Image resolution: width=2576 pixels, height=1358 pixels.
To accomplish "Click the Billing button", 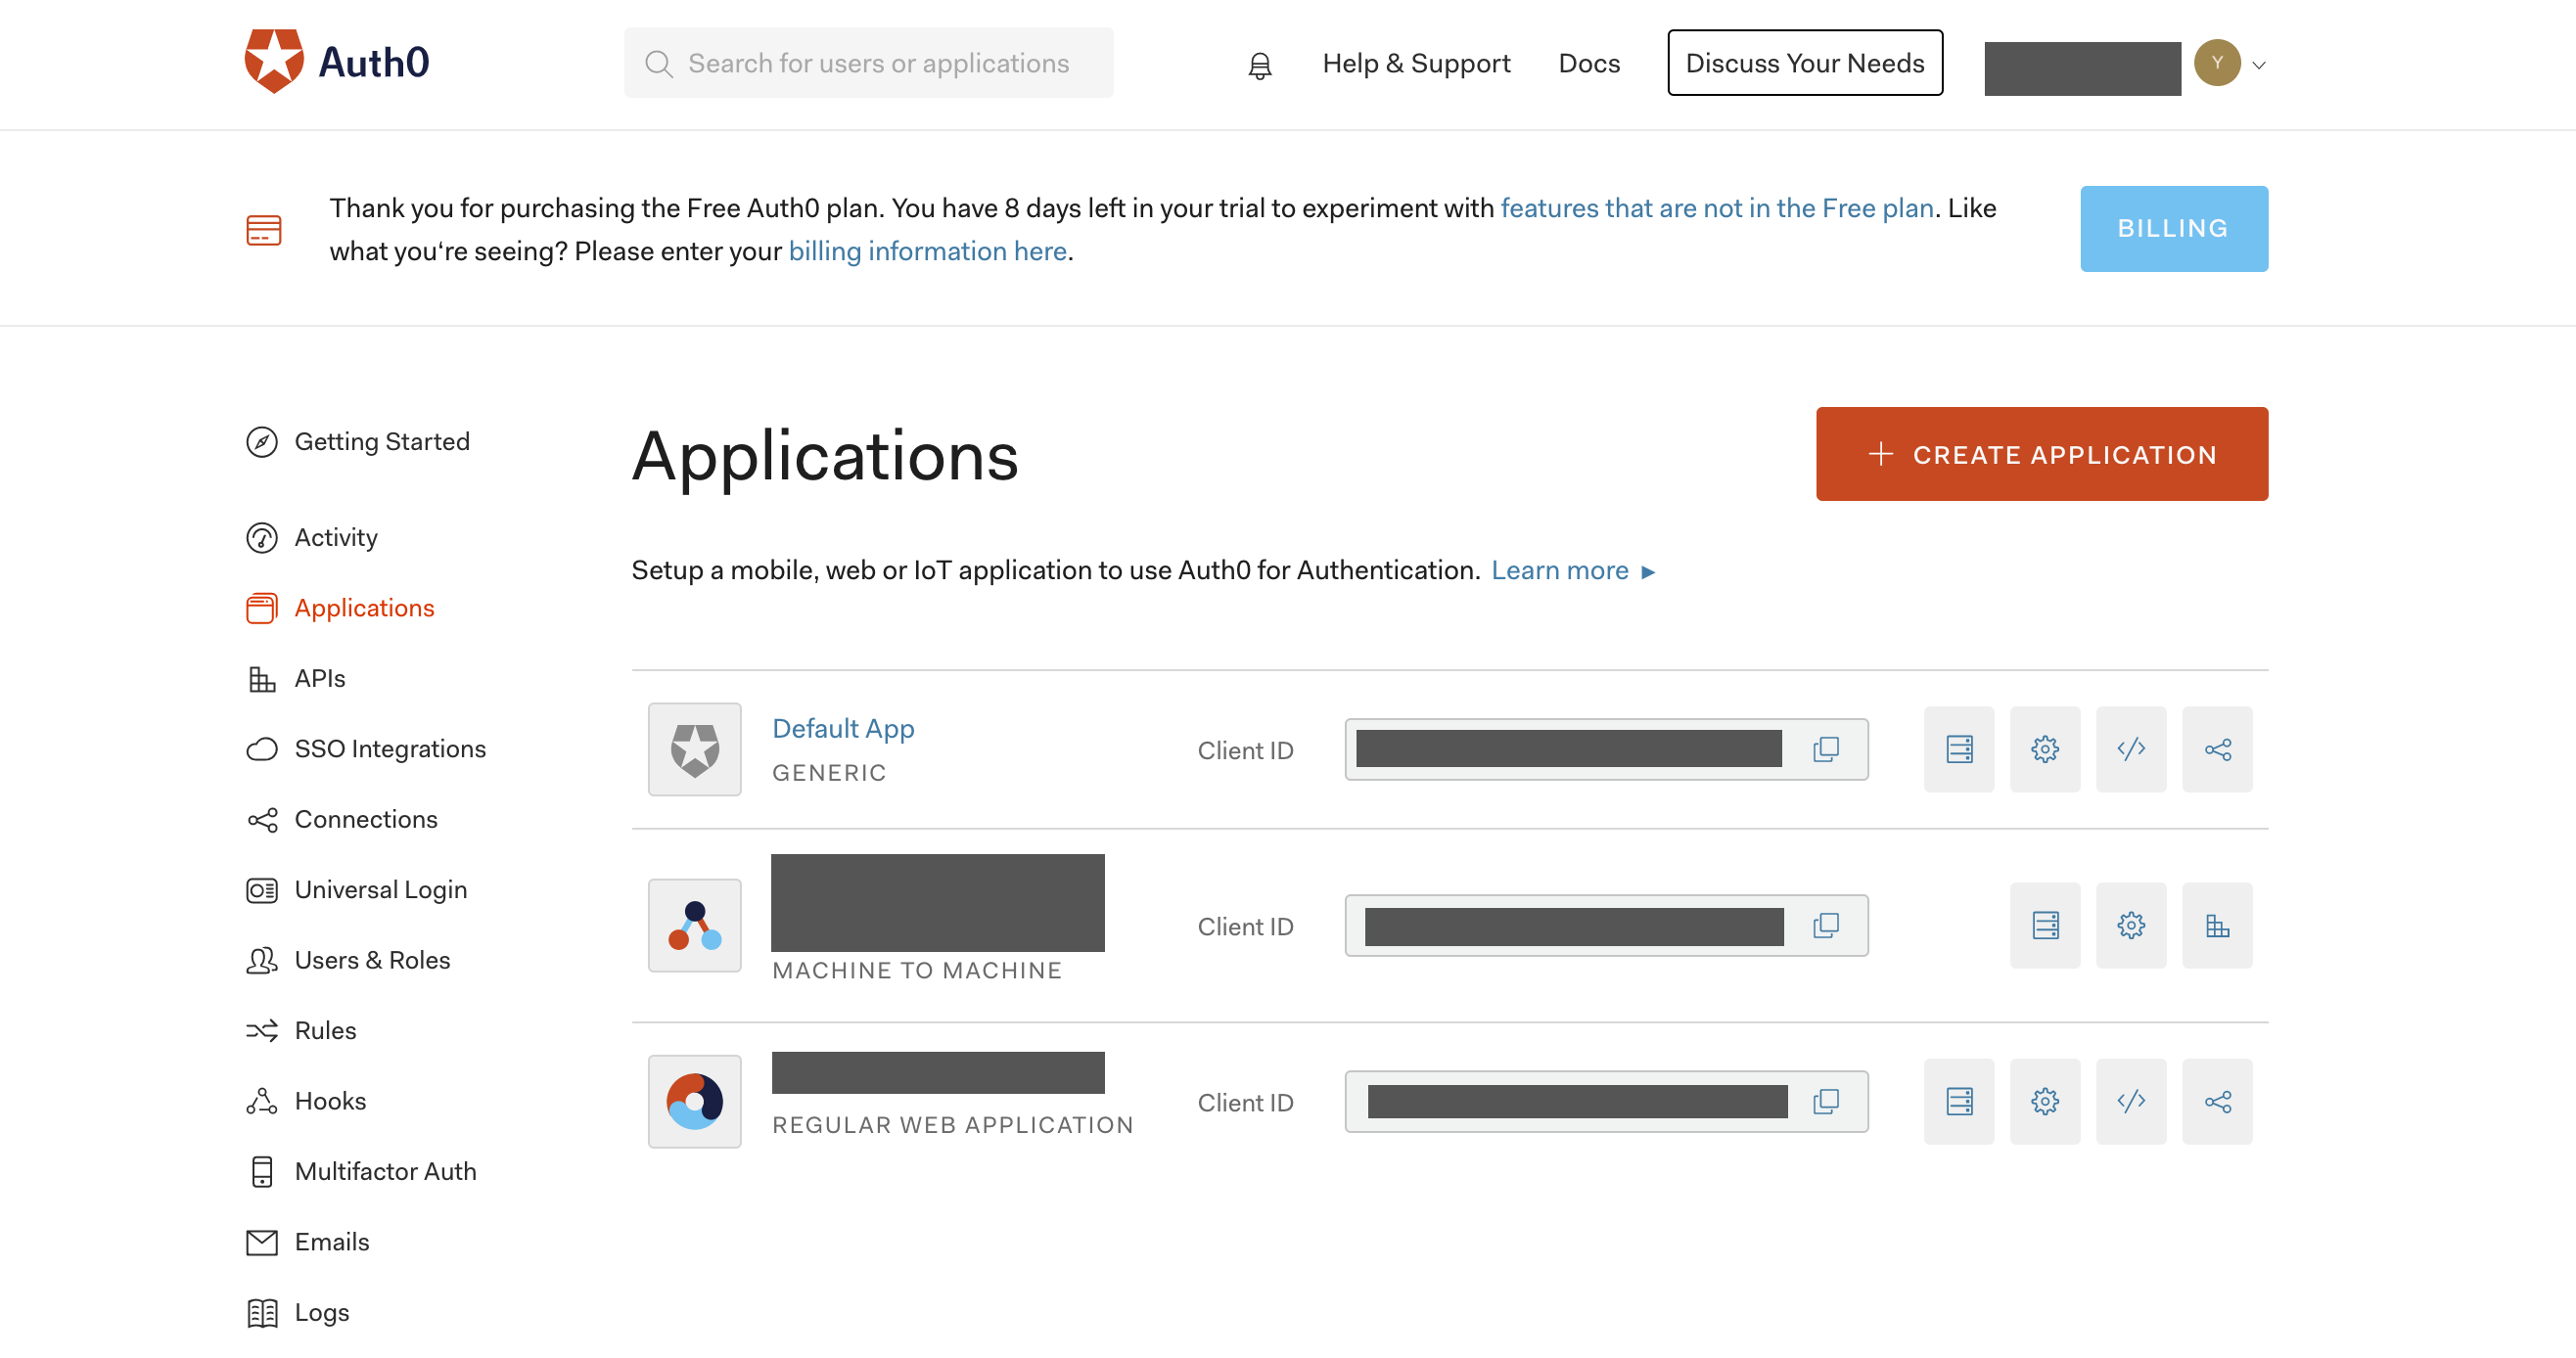I will point(2172,228).
